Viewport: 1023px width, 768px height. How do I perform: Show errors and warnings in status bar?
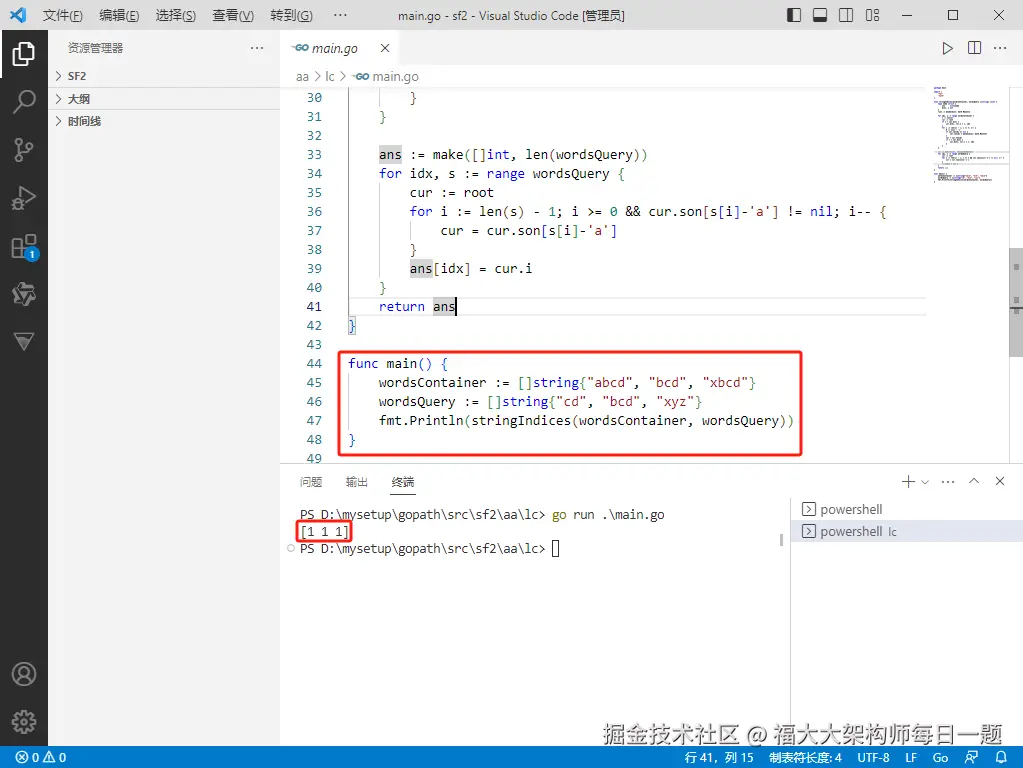tap(41, 758)
